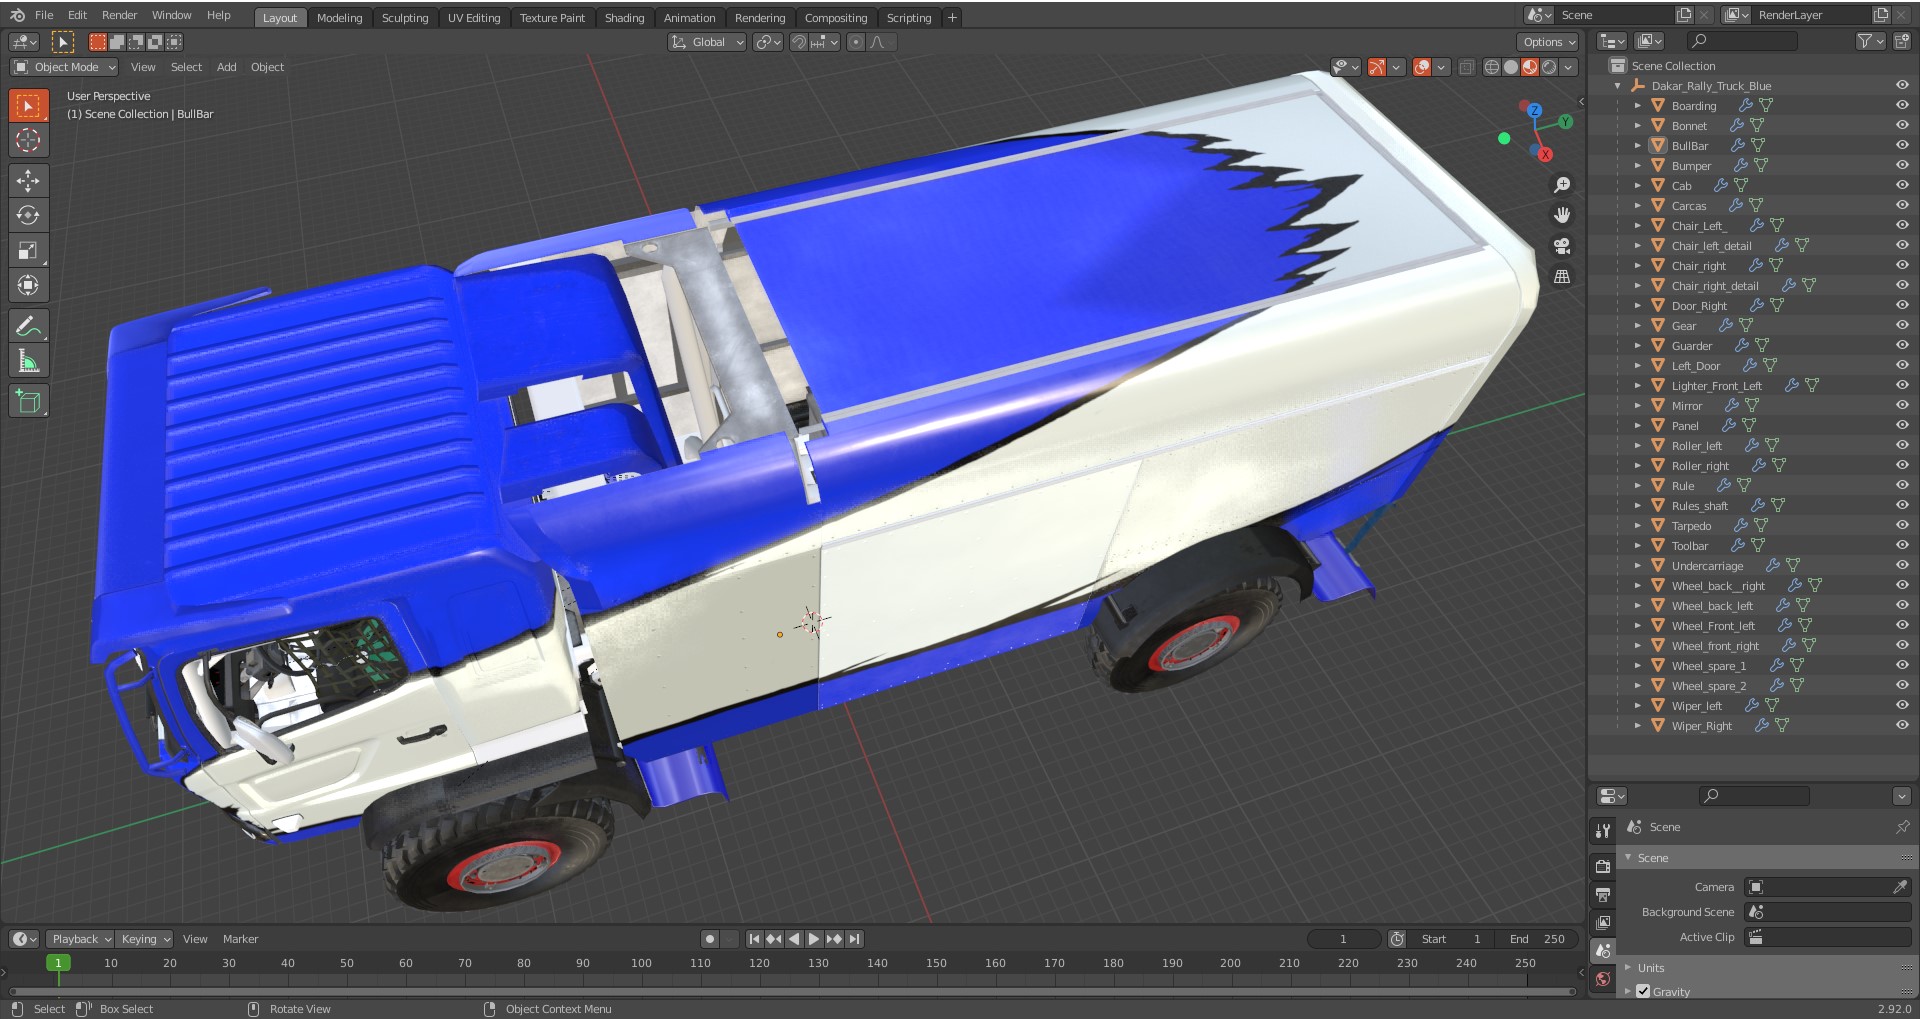Screen dimensions: 1920x1019
Task: Open the Output properties tab
Action: pos(1603,894)
